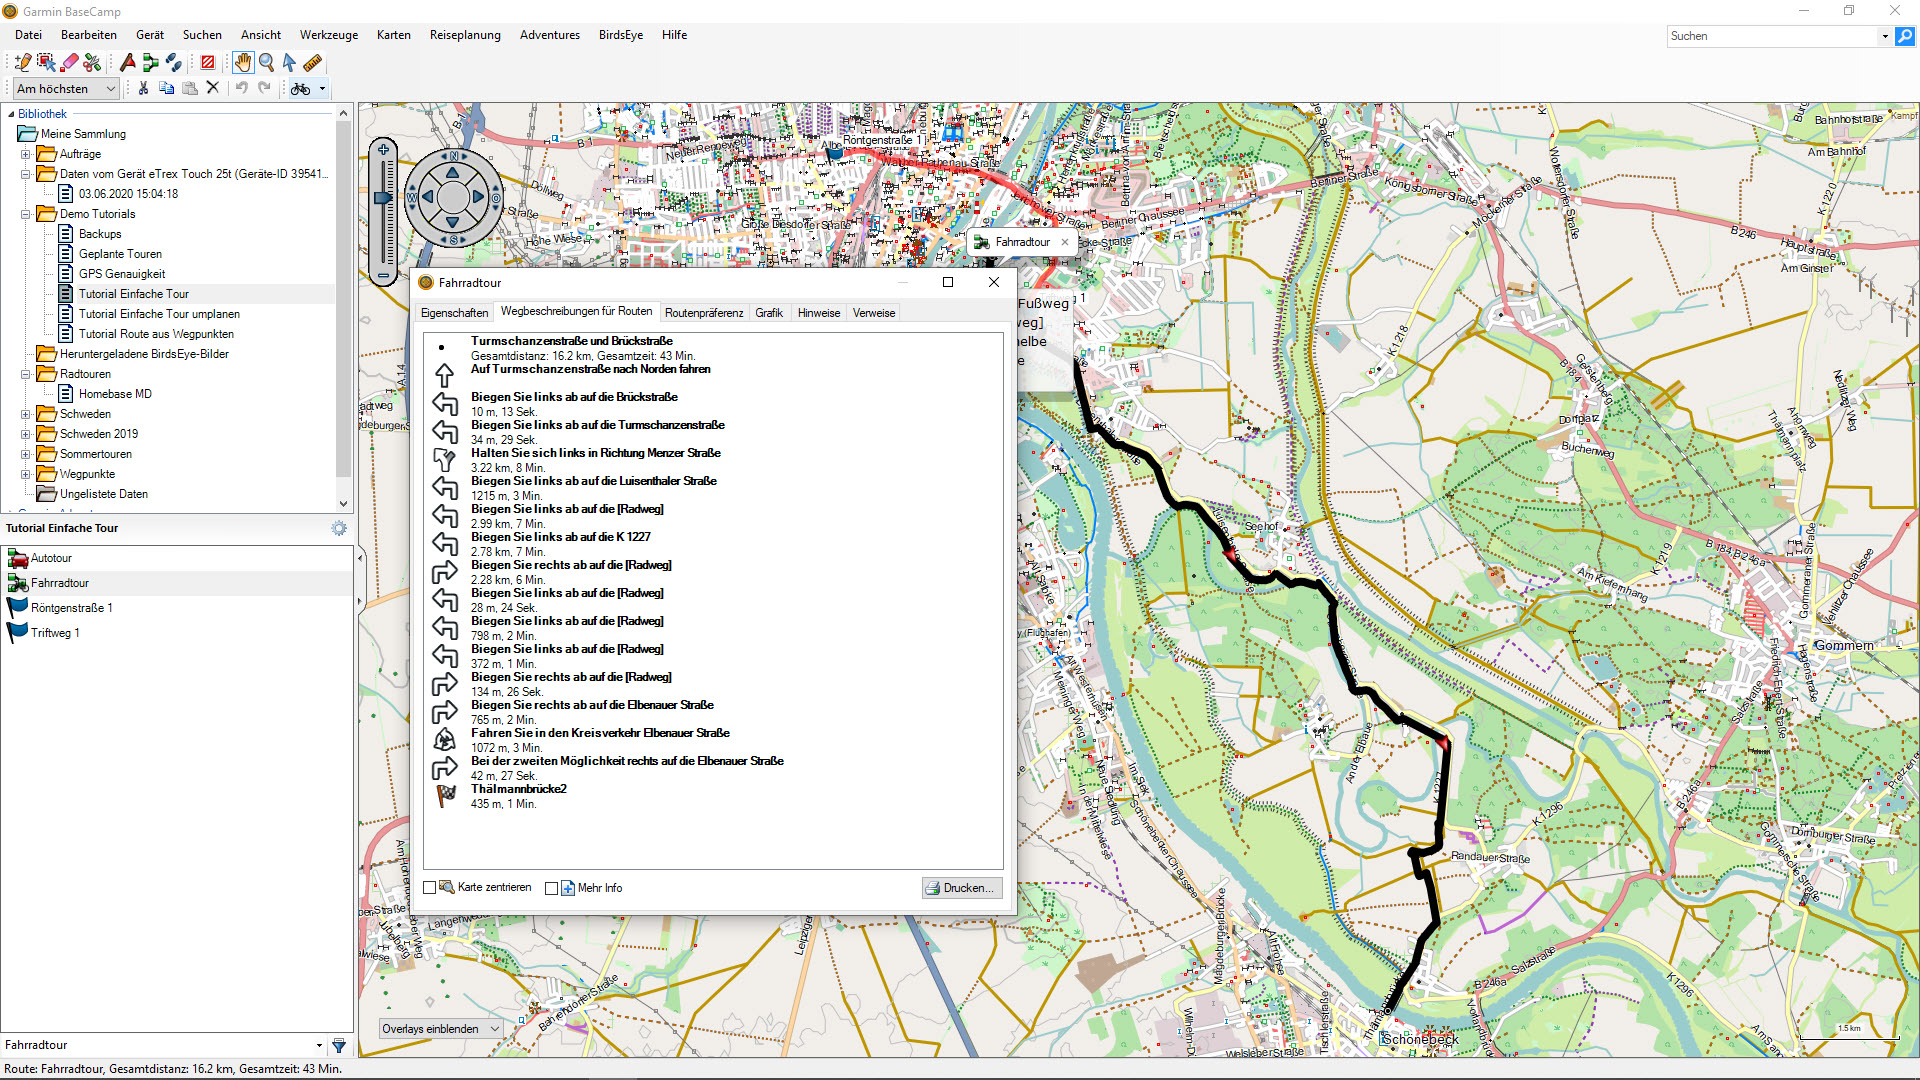Switch to the Eigenschaften tab
Viewport: 1920px width, 1080px height.
coord(454,313)
